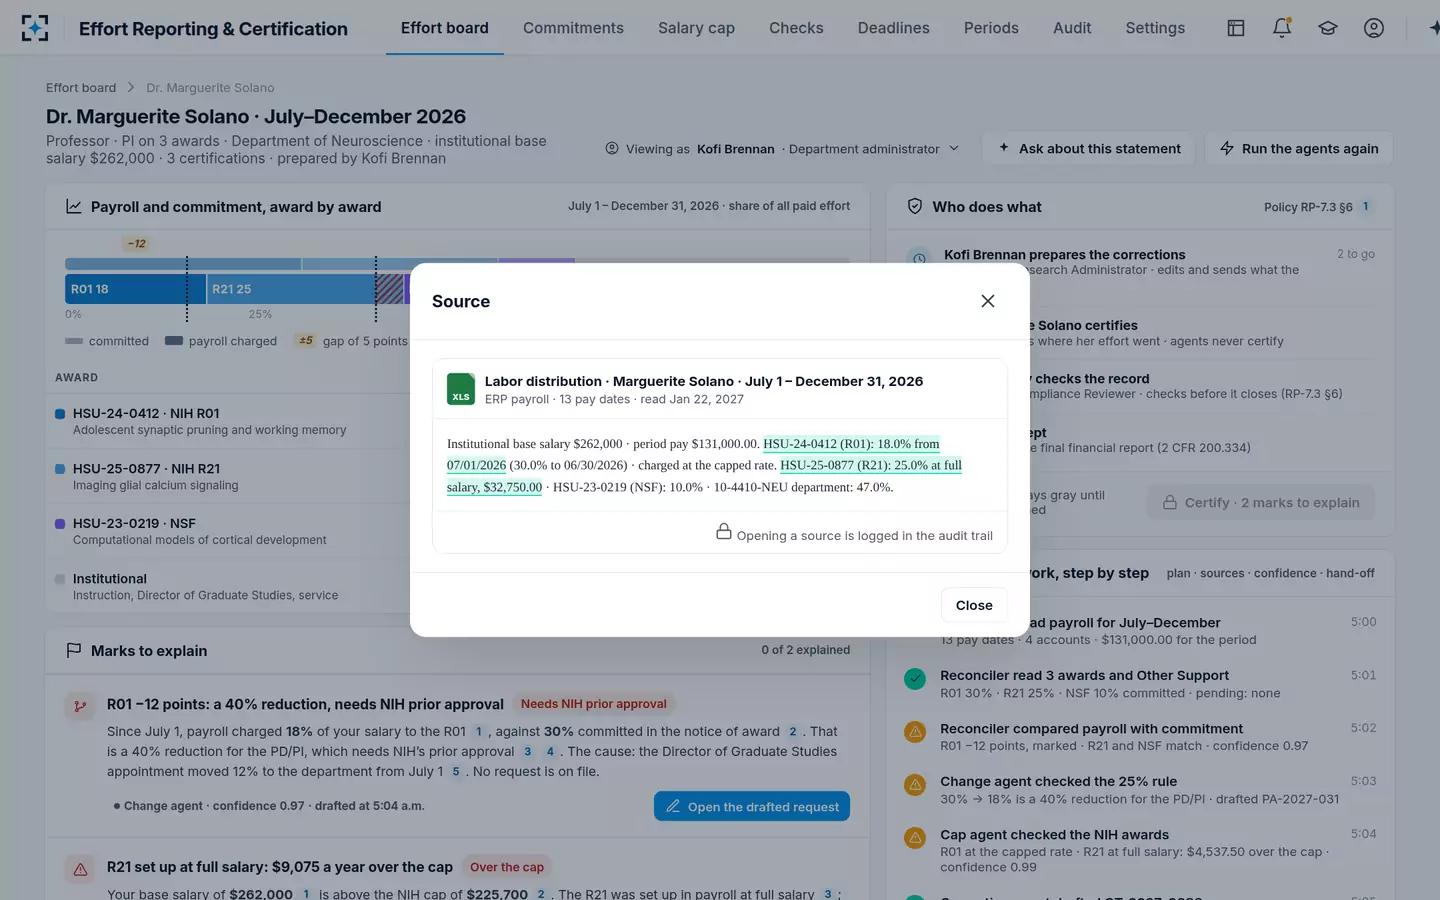Expand the Viewing as Kofi Brennan dropdown
This screenshot has width=1440, height=900.
pyautogui.click(x=782, y=149)
